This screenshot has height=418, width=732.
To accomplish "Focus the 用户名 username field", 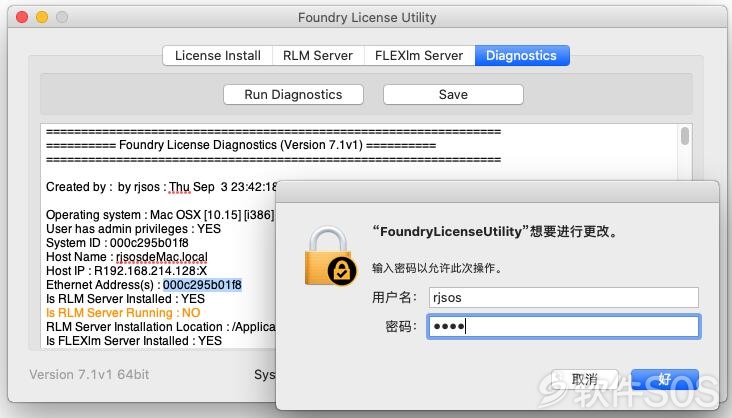I will [x=563, y=298].
